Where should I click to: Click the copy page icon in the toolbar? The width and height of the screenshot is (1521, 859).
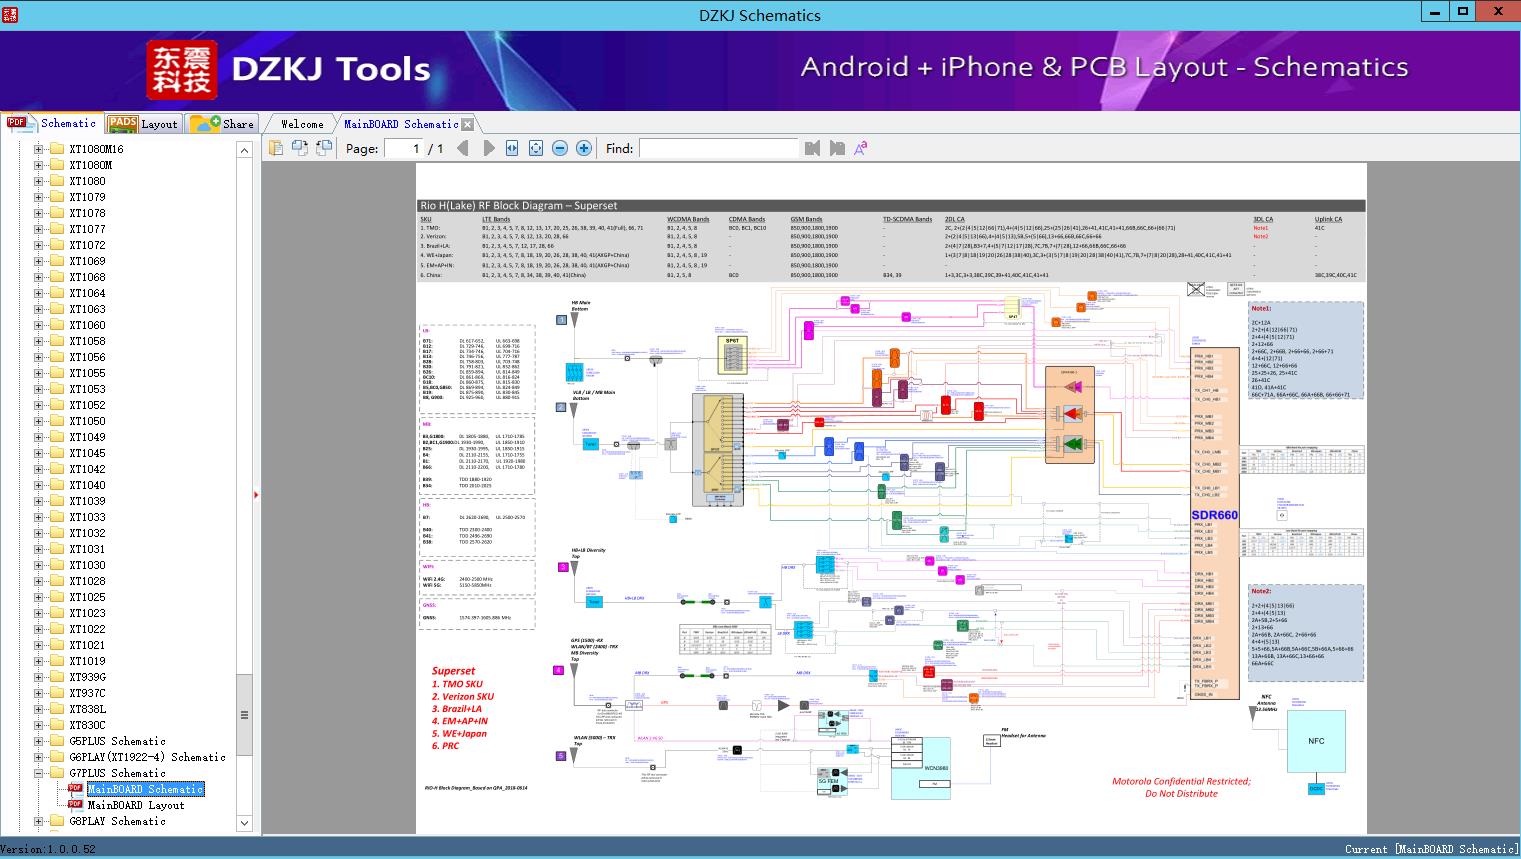pyautogui.click(x=275, y=148)
